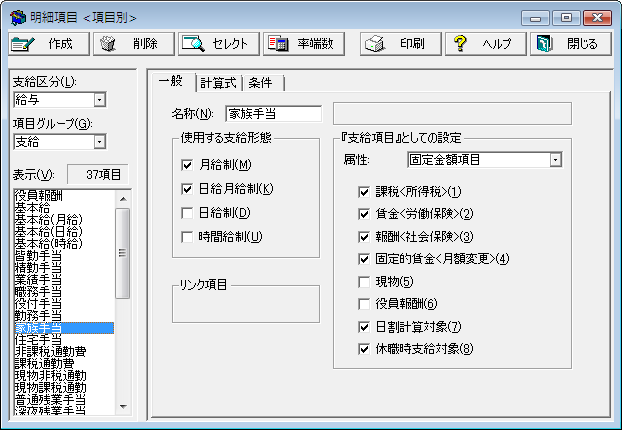The width and height of the screenshot is (622, 430).
Task: Open the 支給区分 dropdown
Action: point(99,100)
